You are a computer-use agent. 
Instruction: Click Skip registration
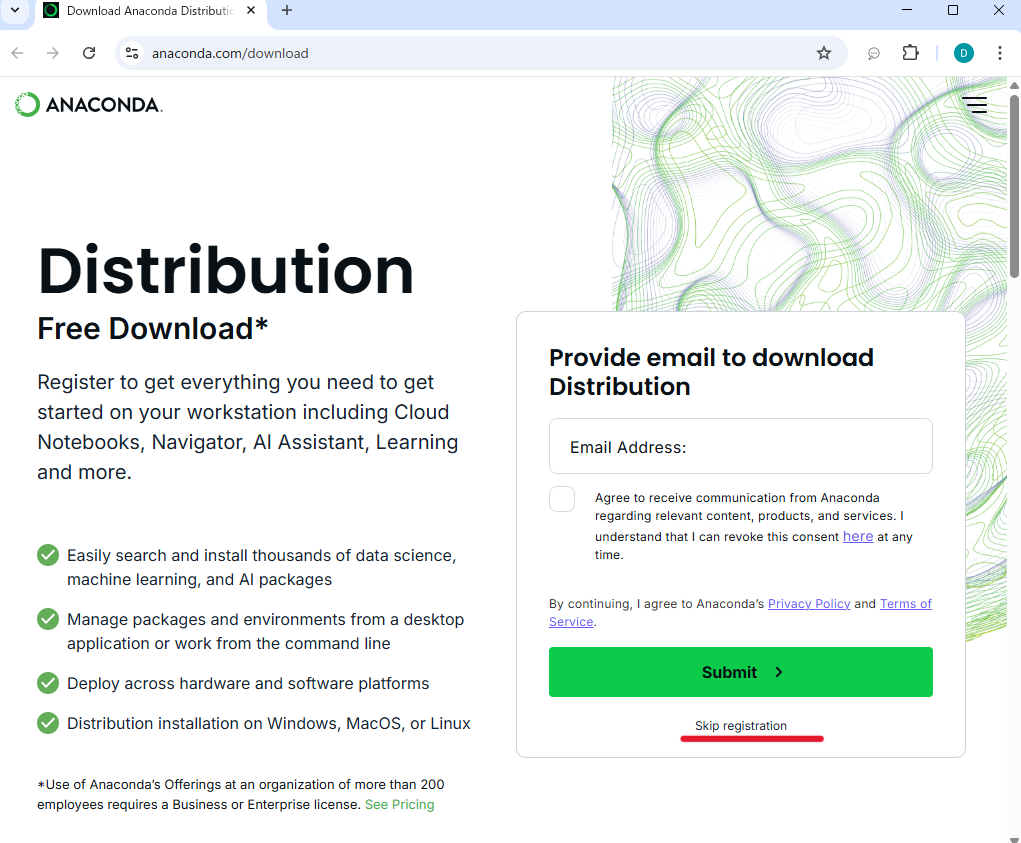(x=740, y=725)
